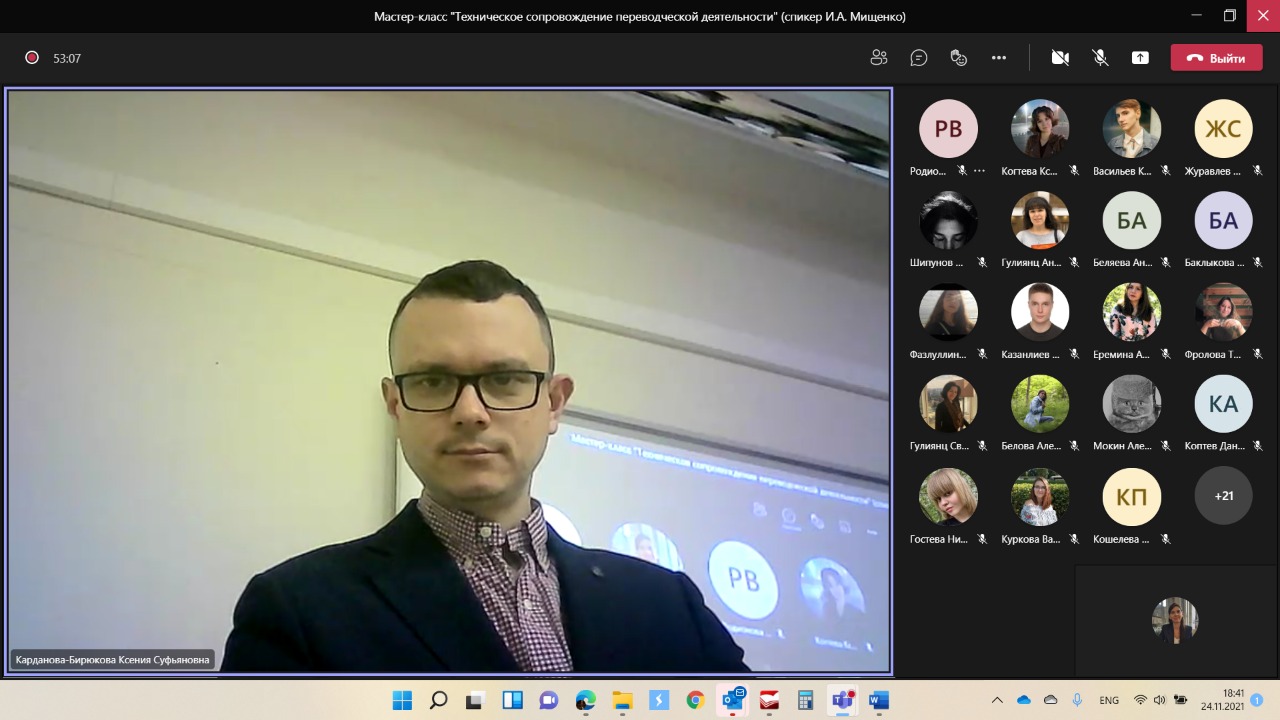
Task: Open Outlook from the taskbar
Action: pos(733,700)
